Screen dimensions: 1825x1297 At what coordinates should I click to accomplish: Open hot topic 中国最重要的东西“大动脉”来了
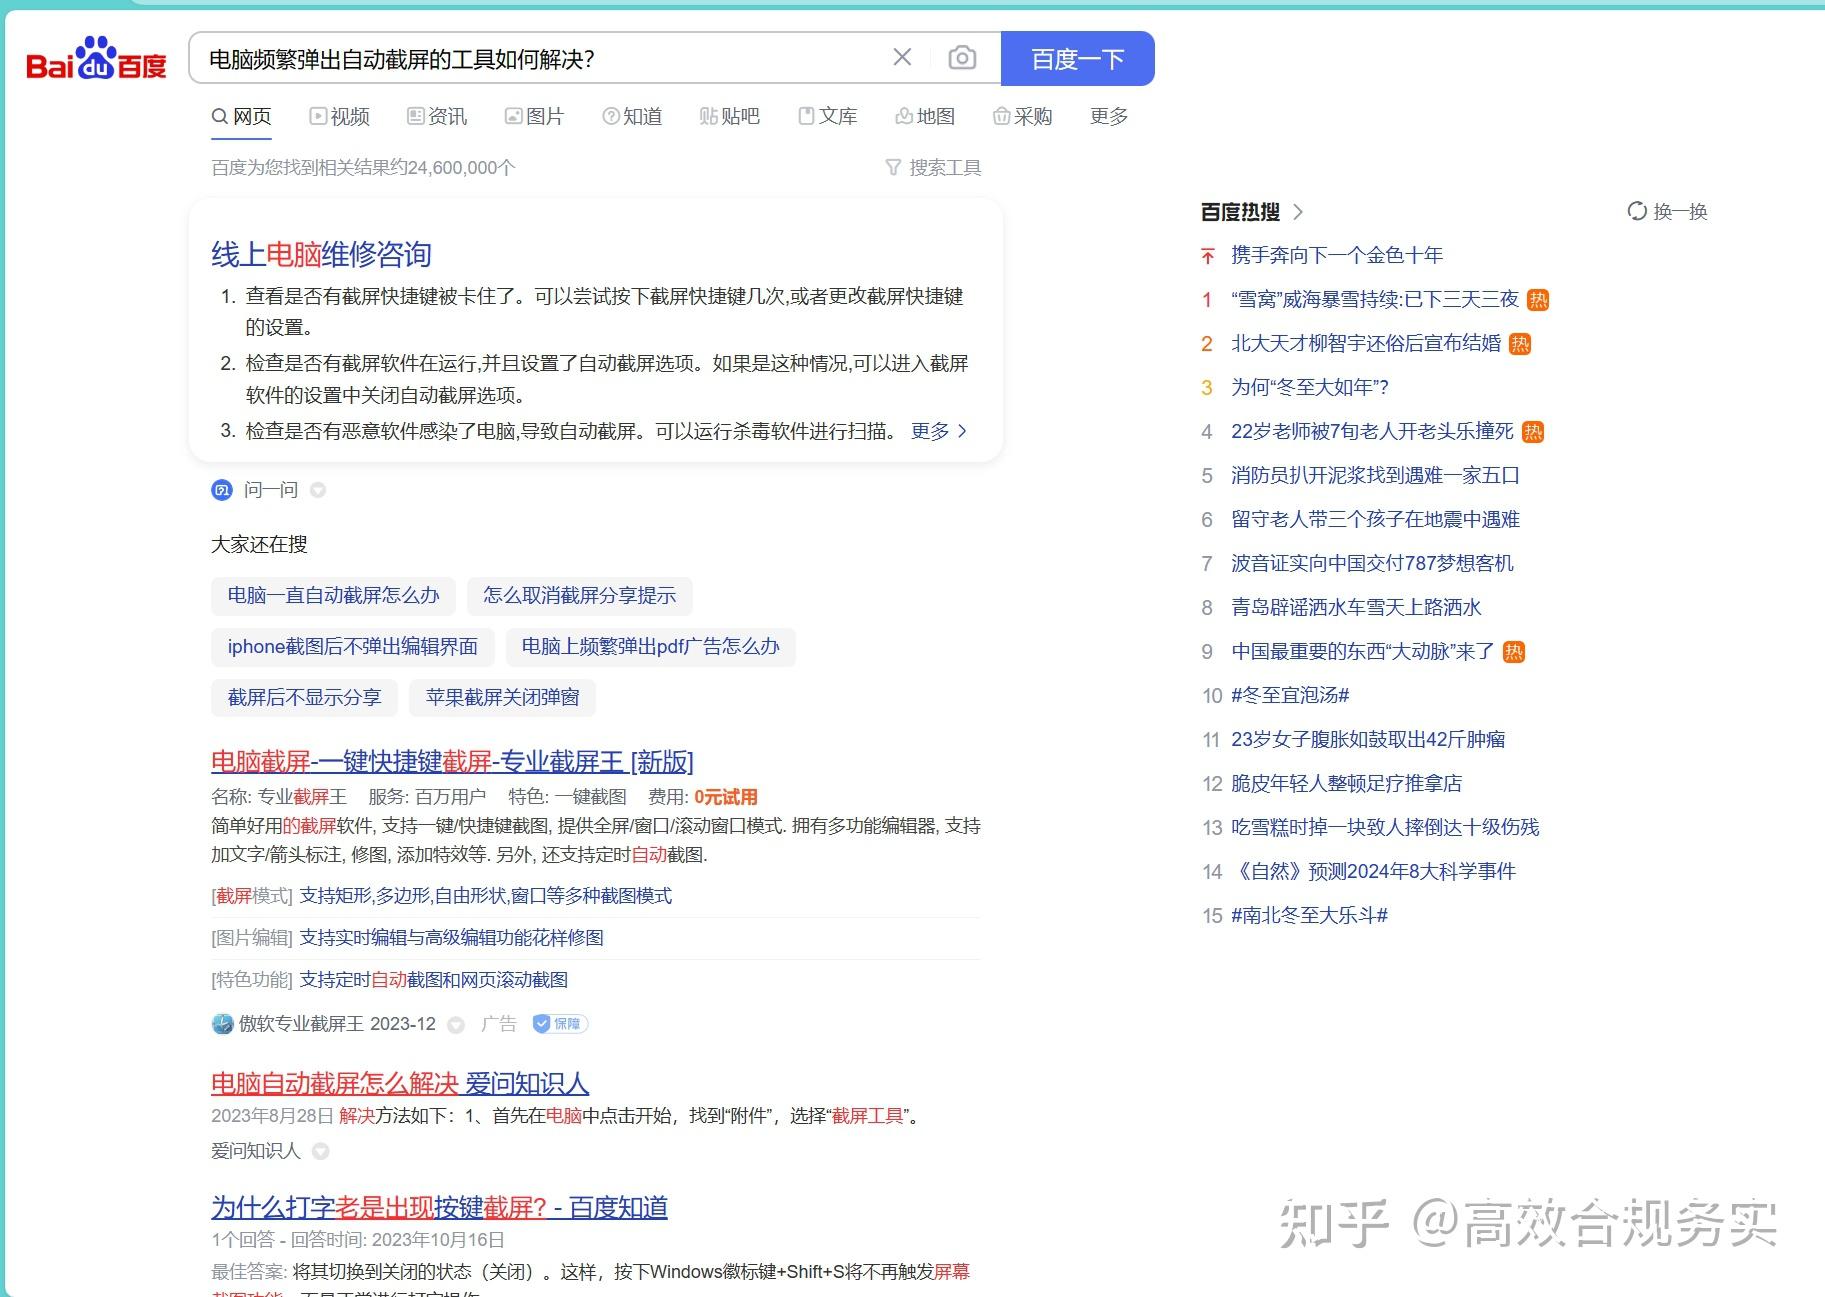point(1363,651)
